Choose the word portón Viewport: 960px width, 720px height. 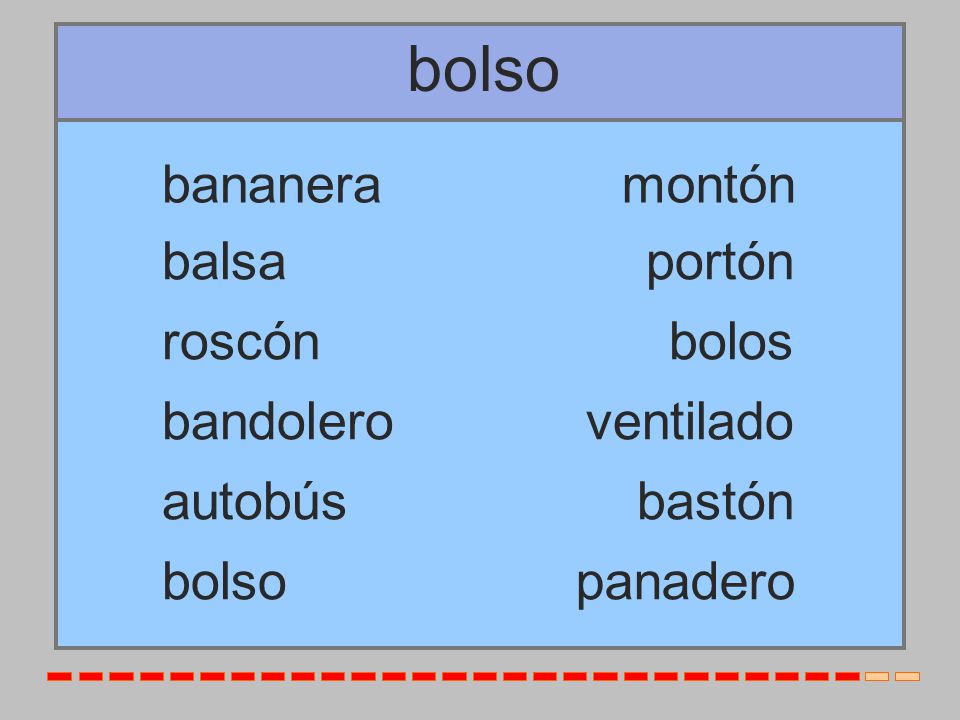tap(720, 265)
